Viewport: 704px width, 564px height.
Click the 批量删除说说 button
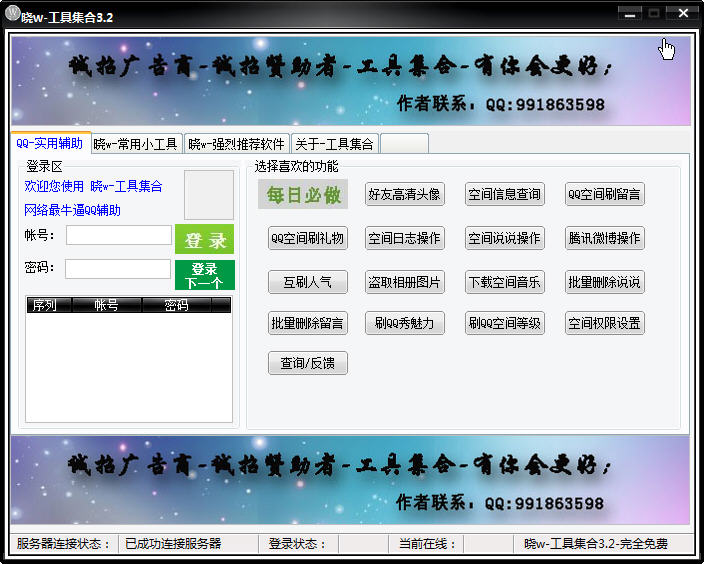point(605,282)
